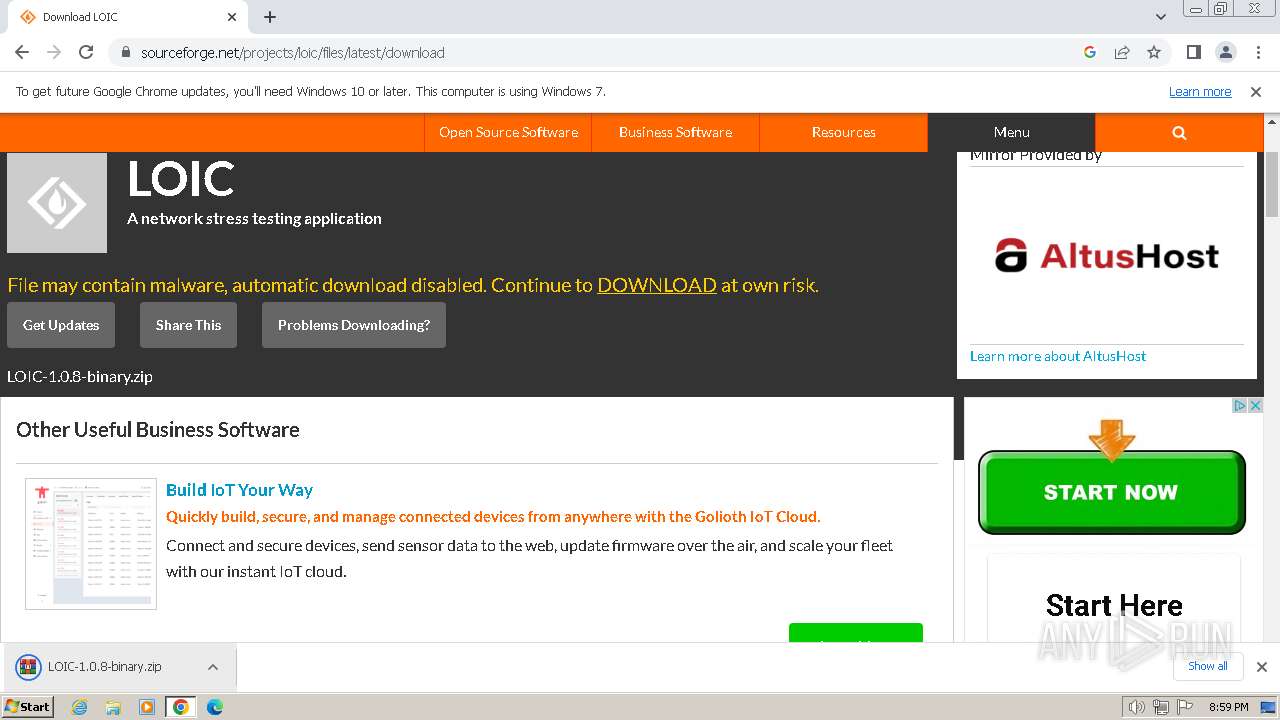Click the Google icon in address bar
Viewport: 1280px width, 720px height.
[1090, 52]
